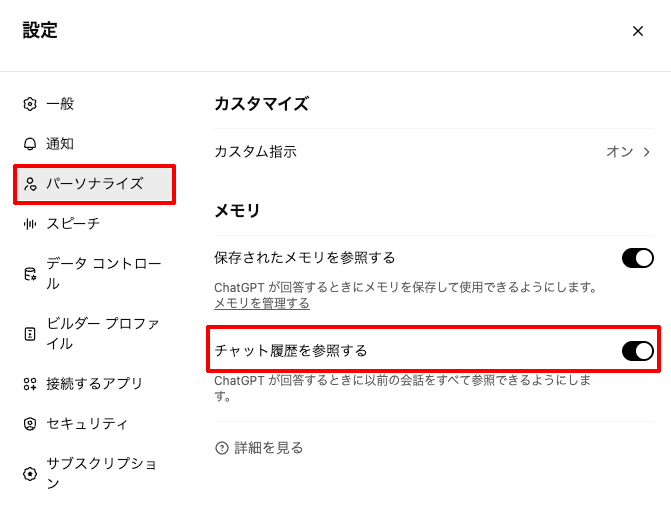This screenshot has height=518, width=671.
Task: Click the General (一般) gear icon
Action: (x=30, y=104)
